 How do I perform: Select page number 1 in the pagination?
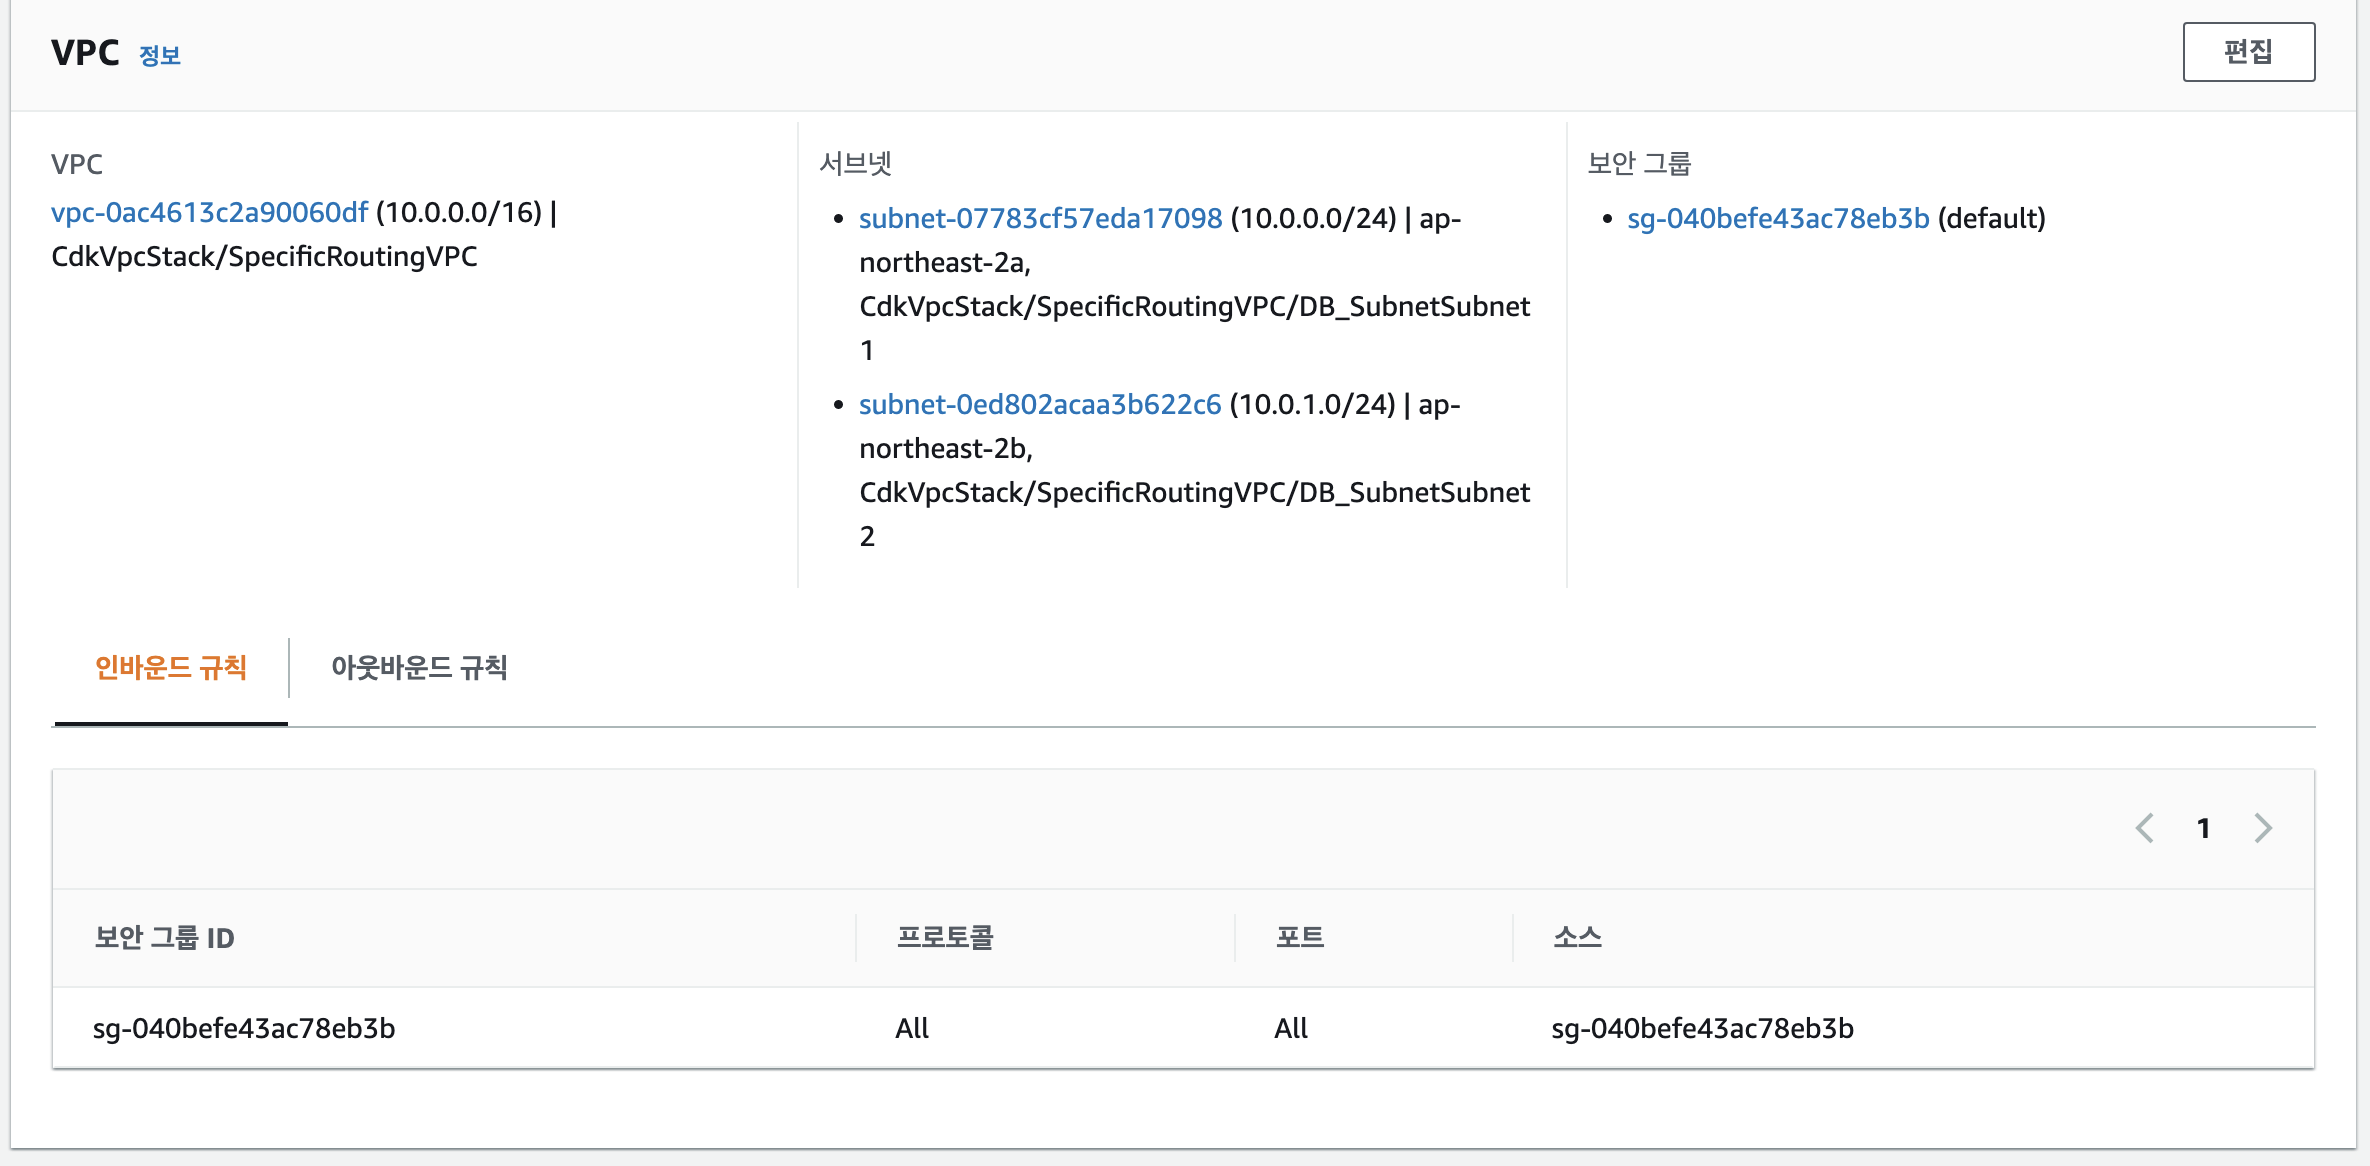(x=2203, y=828)
